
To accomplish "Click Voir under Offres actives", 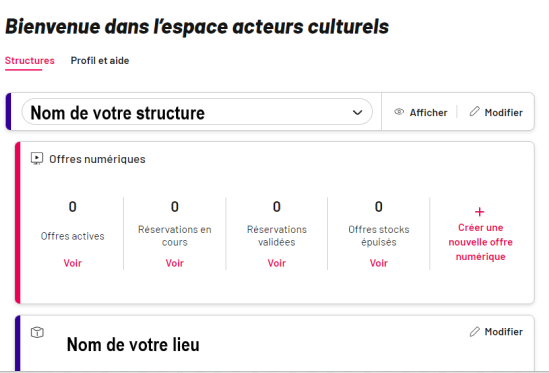I will 72,263.
